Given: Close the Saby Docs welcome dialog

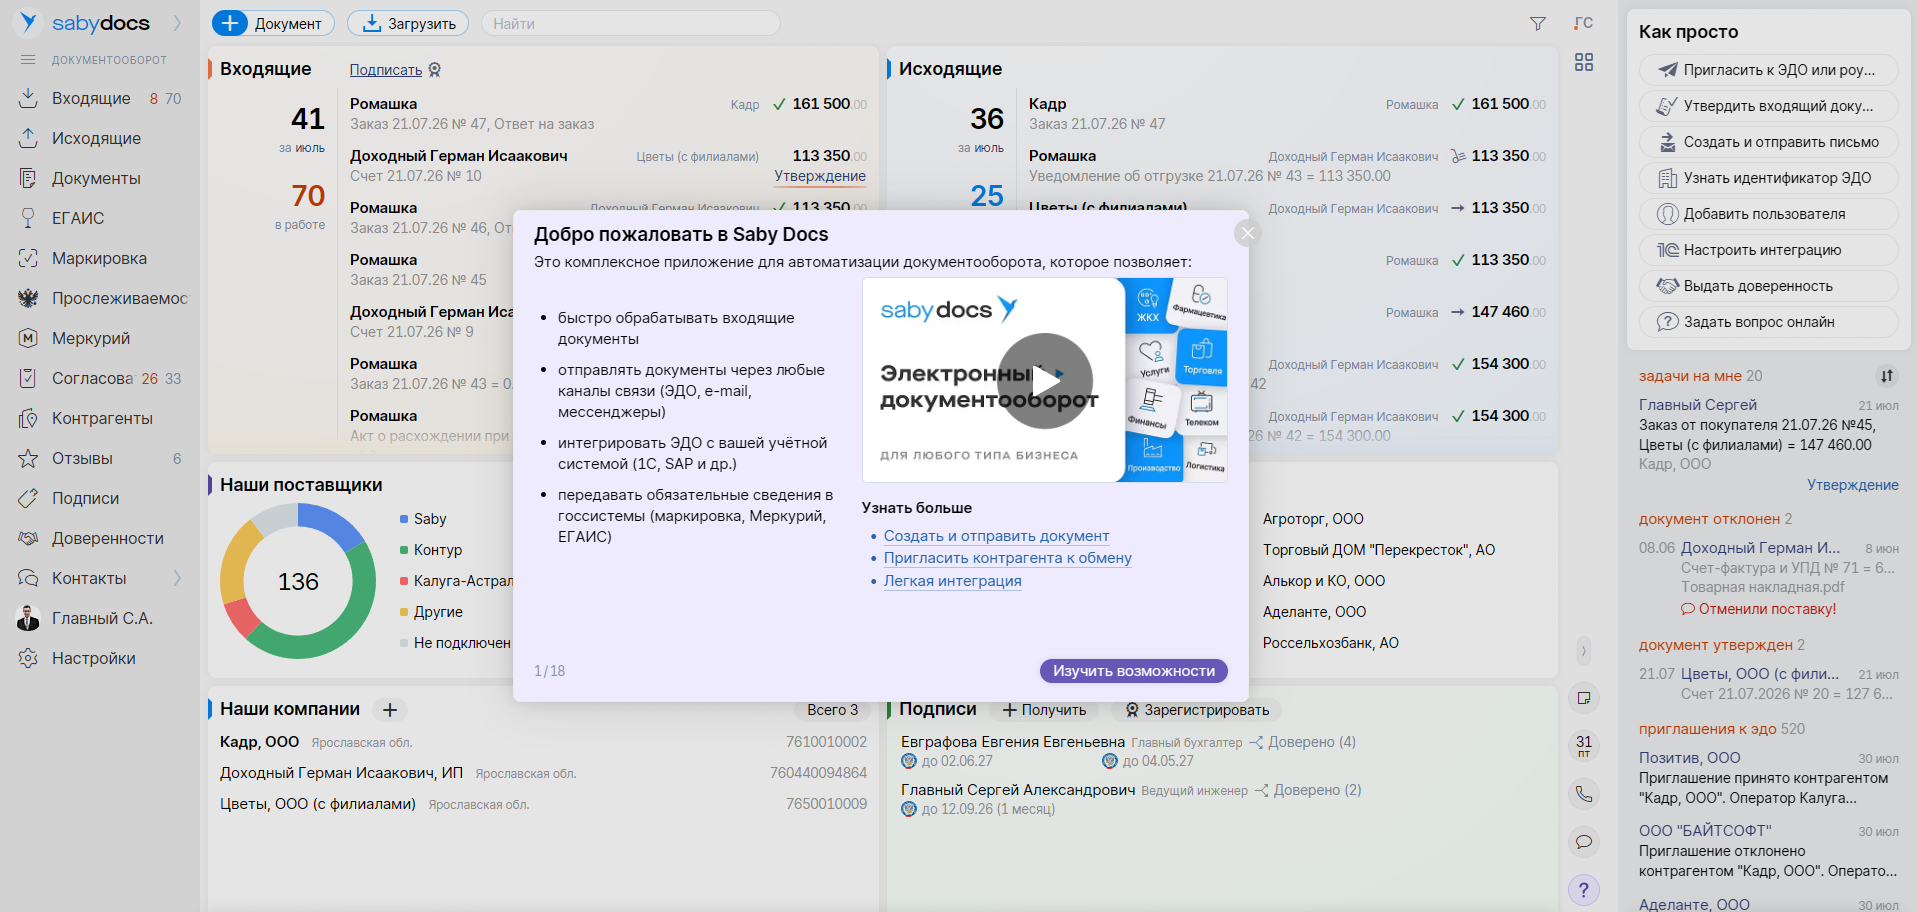Looking at the screenshot, I should 1247,233.
